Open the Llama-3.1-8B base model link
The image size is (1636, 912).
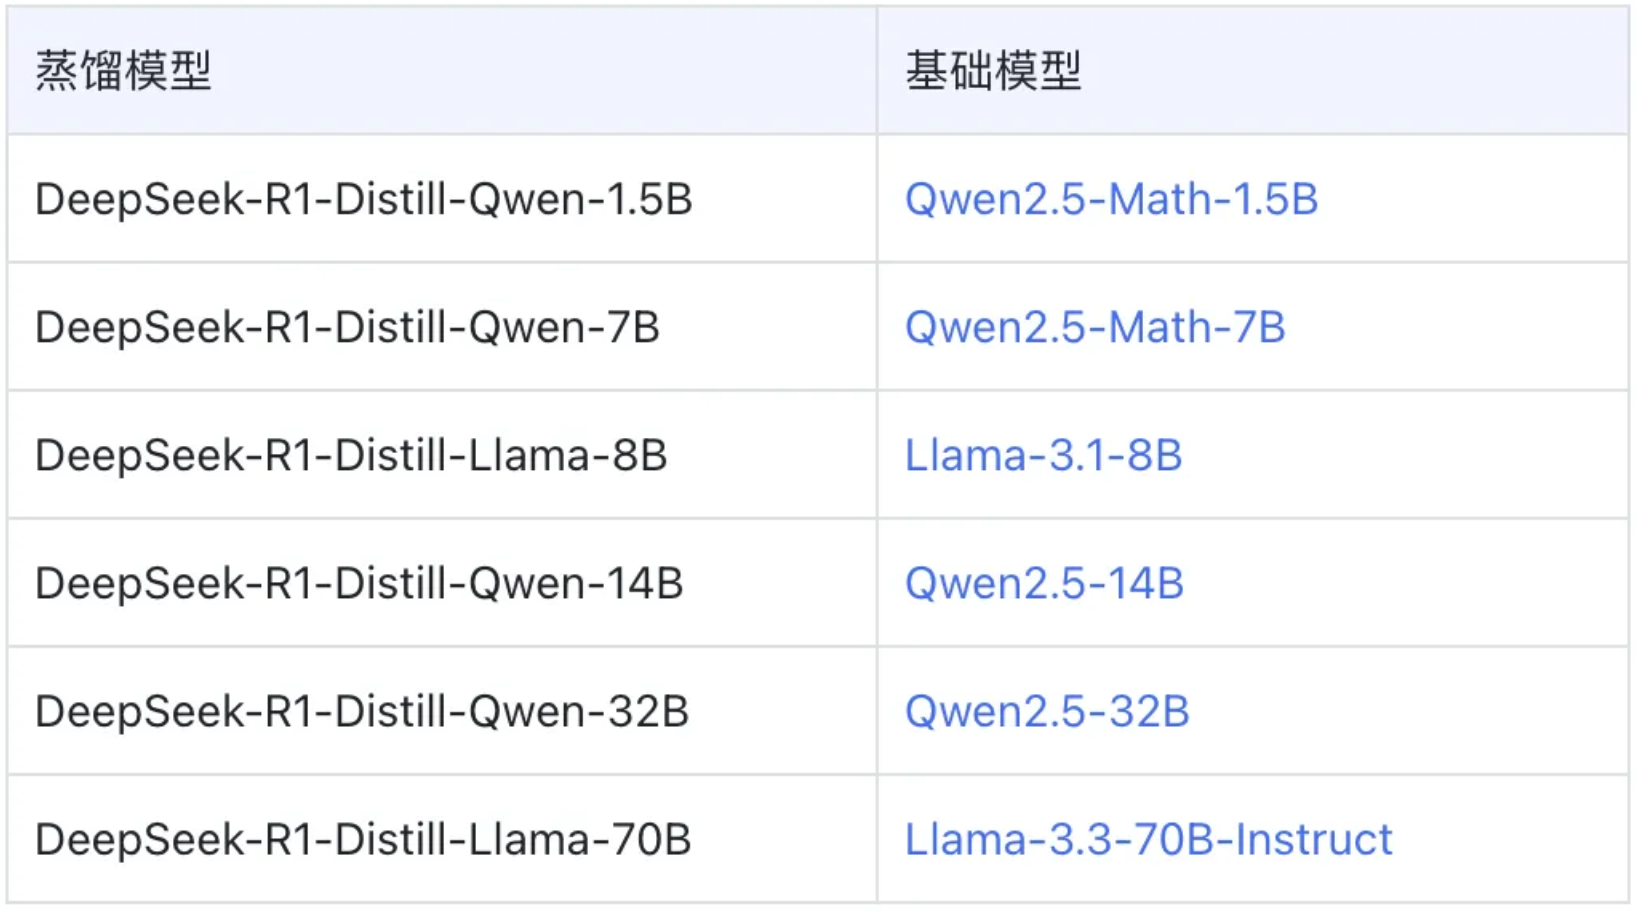[x=1042, y=455]
